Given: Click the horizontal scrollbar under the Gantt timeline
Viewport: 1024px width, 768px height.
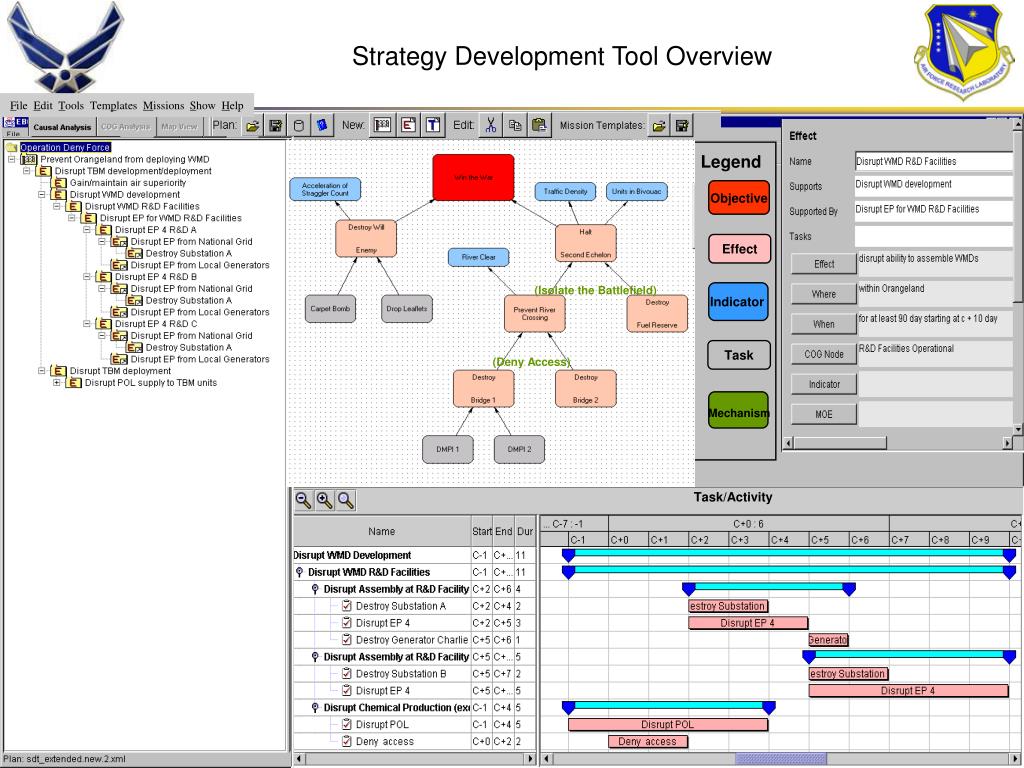Looking at the screenshot, I should pos(780,759).
